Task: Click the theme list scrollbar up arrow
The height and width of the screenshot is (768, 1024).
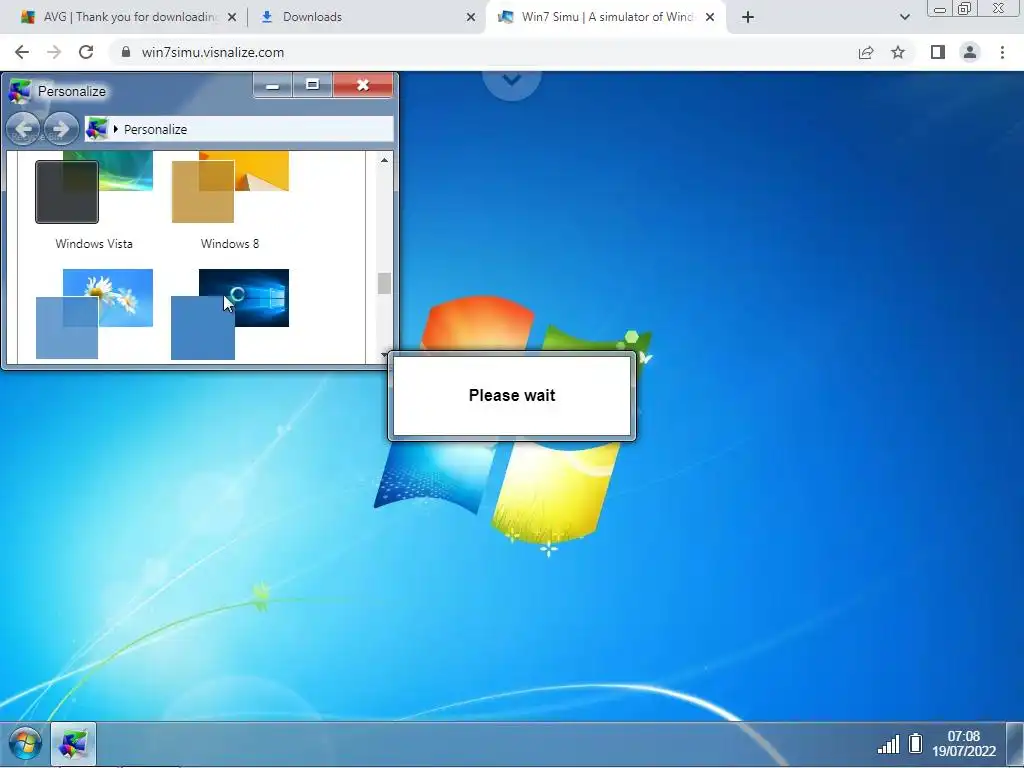Action: pyautogui.click(x=385, y=160)
